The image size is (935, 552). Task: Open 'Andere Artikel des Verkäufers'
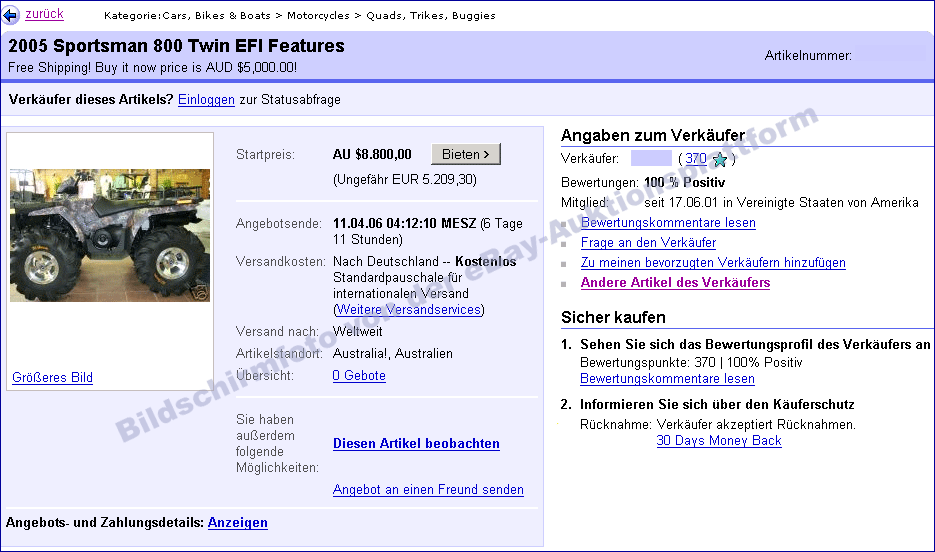click(676, 283)
